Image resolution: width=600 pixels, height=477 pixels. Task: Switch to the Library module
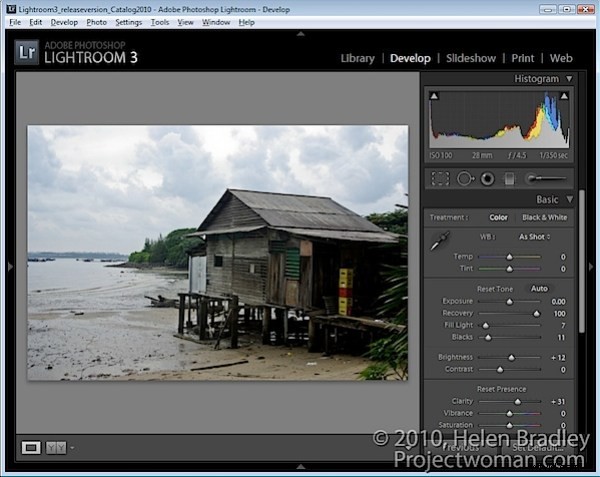point(357,58)
